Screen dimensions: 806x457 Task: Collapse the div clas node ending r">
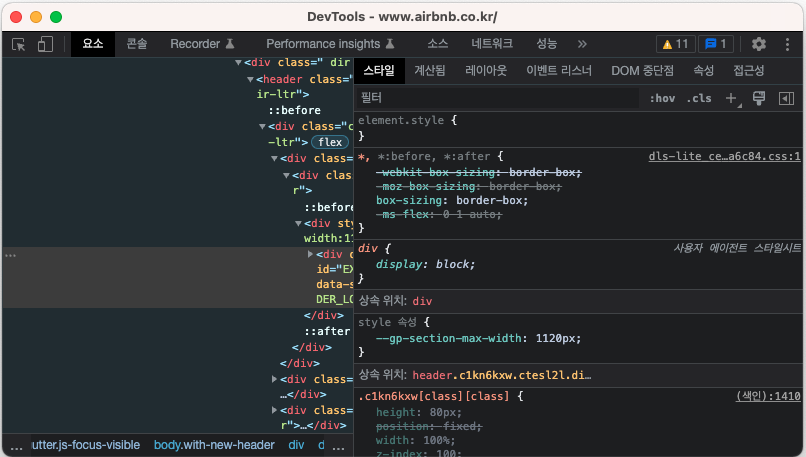click(286, 176)
